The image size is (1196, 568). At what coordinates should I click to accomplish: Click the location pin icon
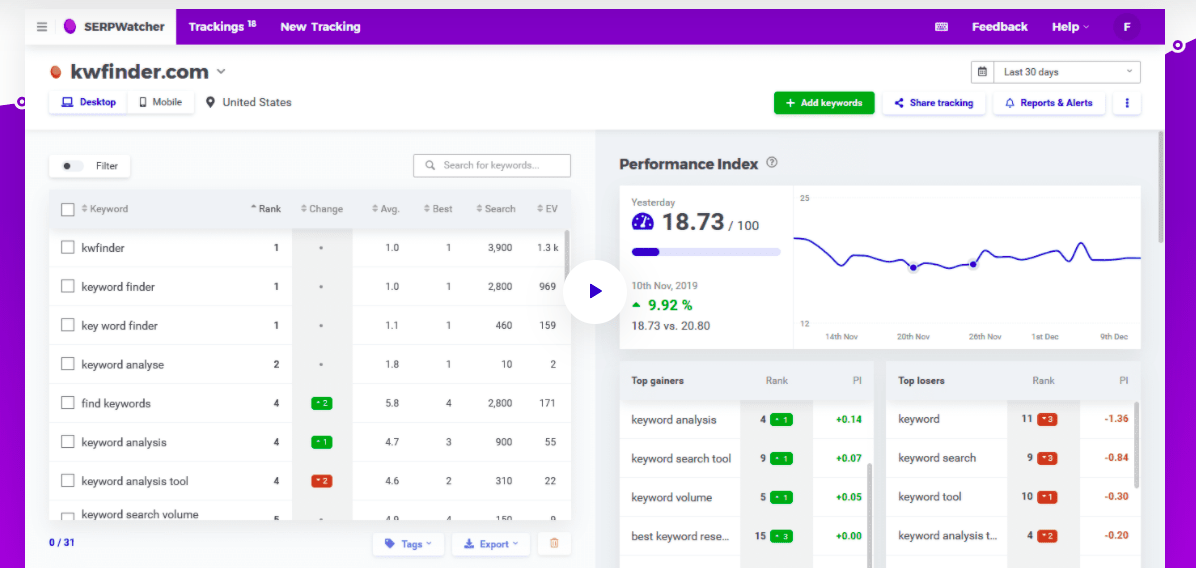tap(211, 102)
